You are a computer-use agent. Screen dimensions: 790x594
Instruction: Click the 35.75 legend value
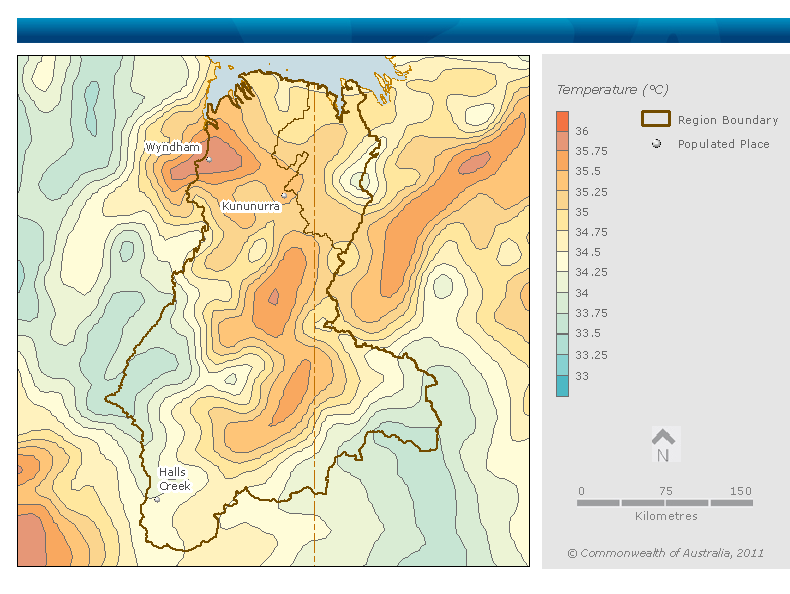[591, 151]
